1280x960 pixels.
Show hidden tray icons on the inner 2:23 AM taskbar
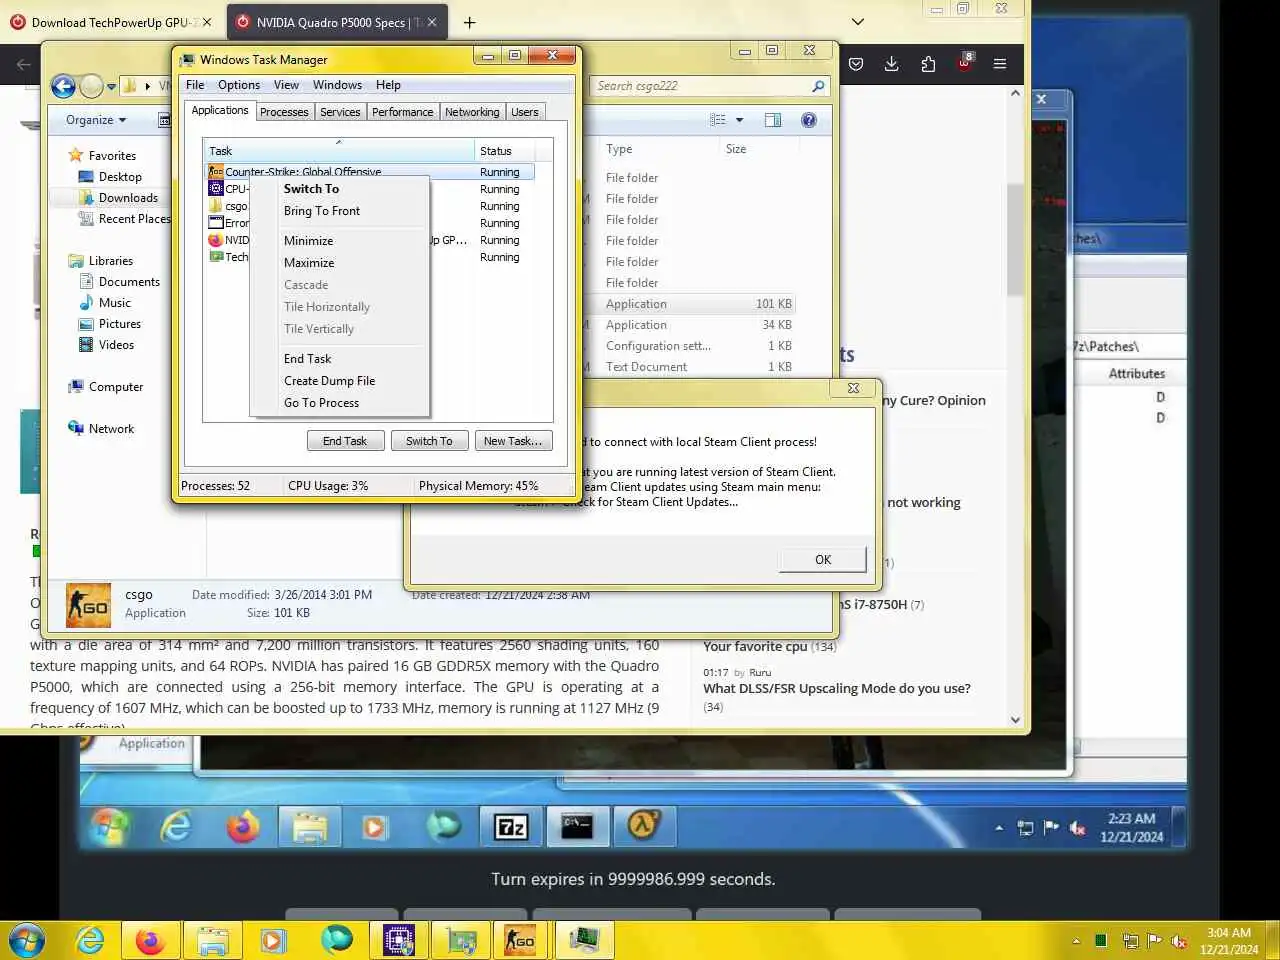(x=998, y=828)
